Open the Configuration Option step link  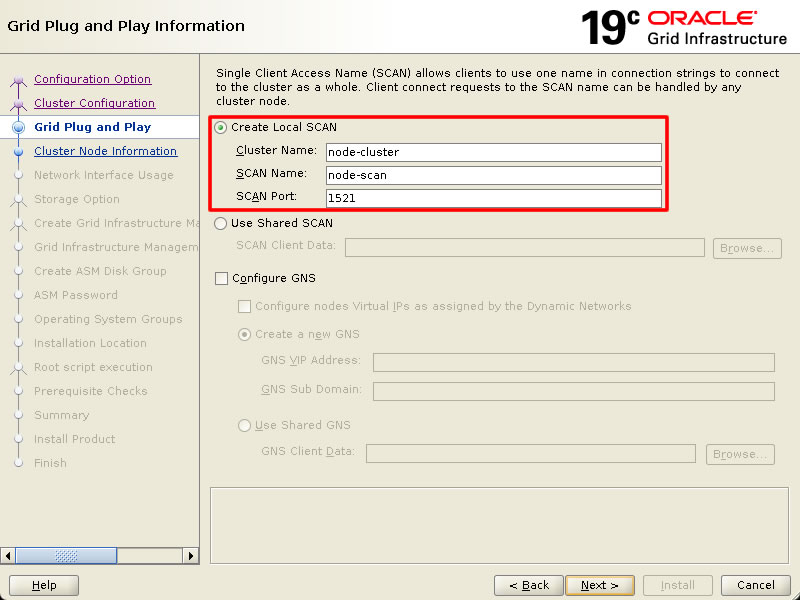92,79
